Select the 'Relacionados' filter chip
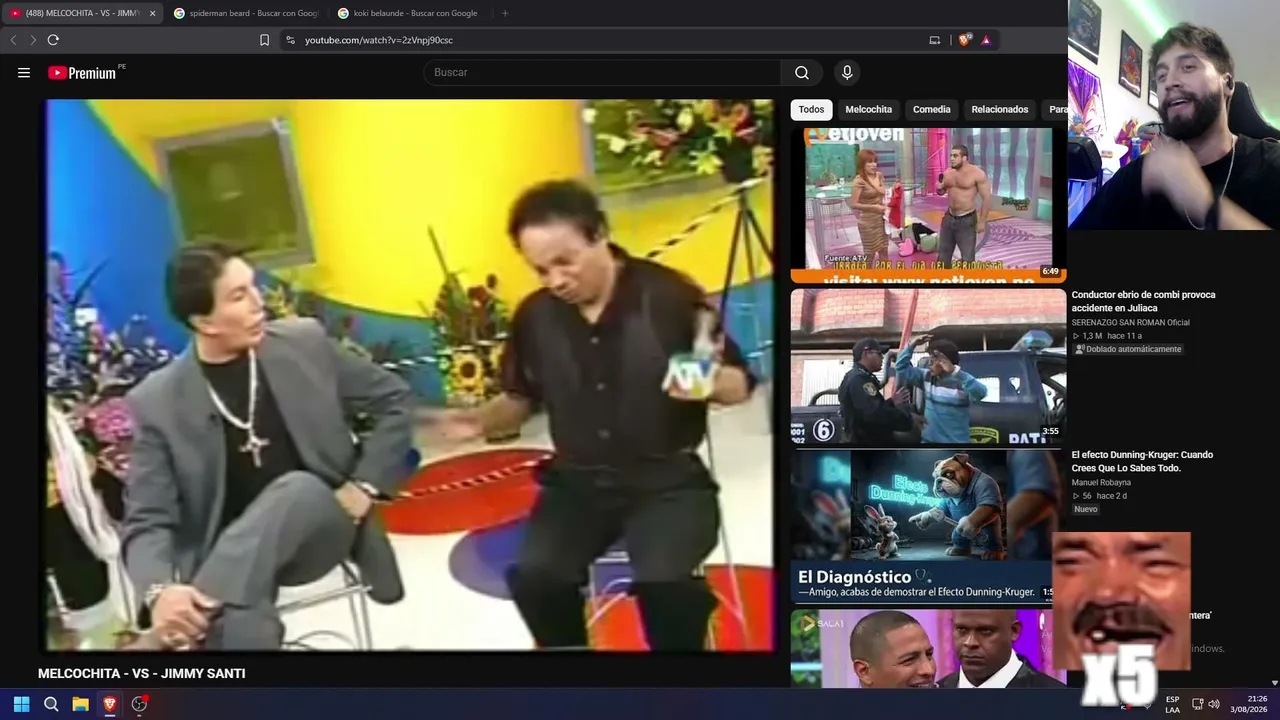 [1000, 109]
